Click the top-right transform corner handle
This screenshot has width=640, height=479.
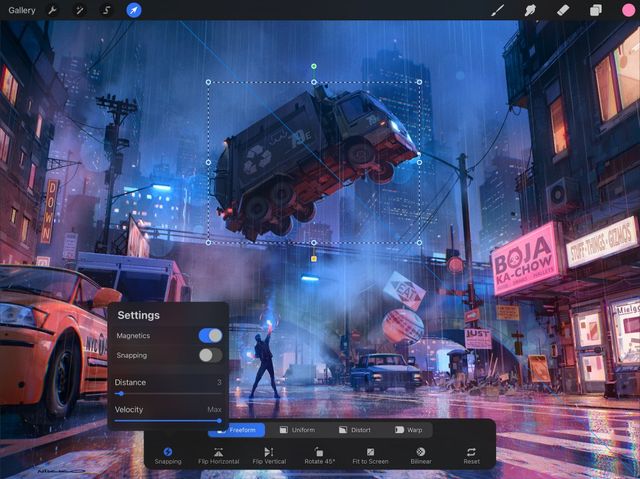click(x=419, y=82)
